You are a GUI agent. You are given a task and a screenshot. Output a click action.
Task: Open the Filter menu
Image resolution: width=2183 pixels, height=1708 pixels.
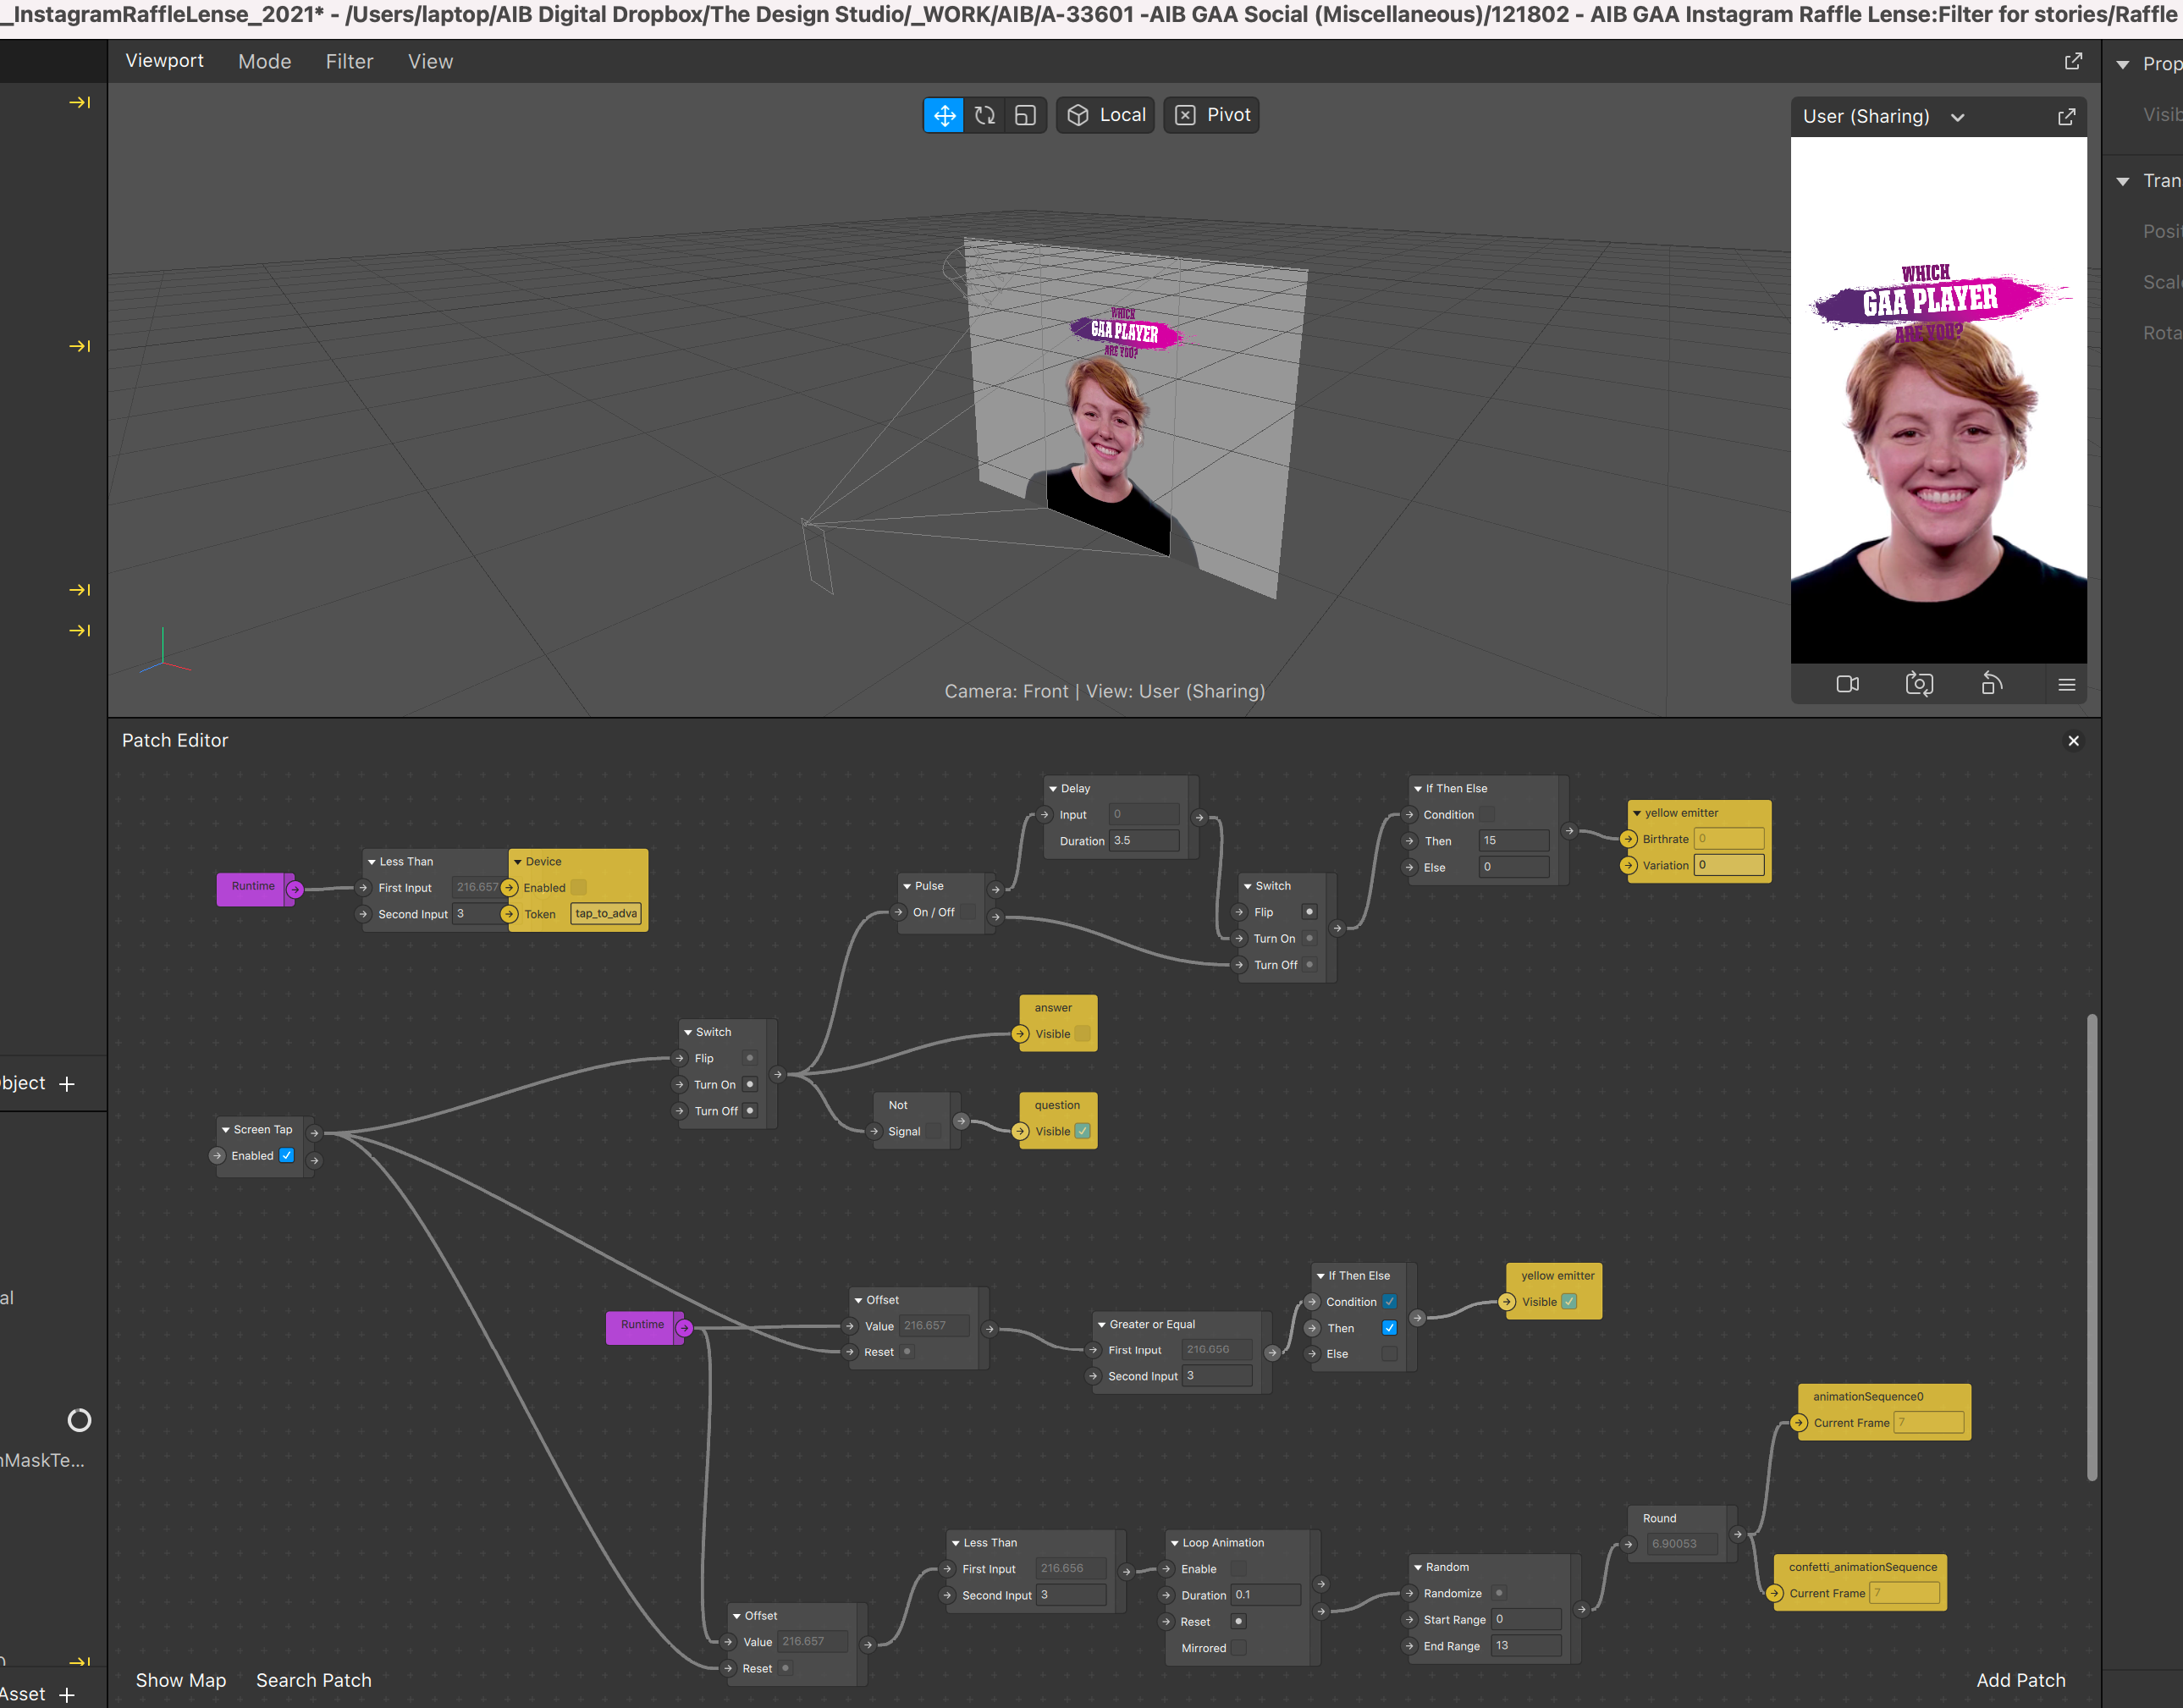click(349, 62)
